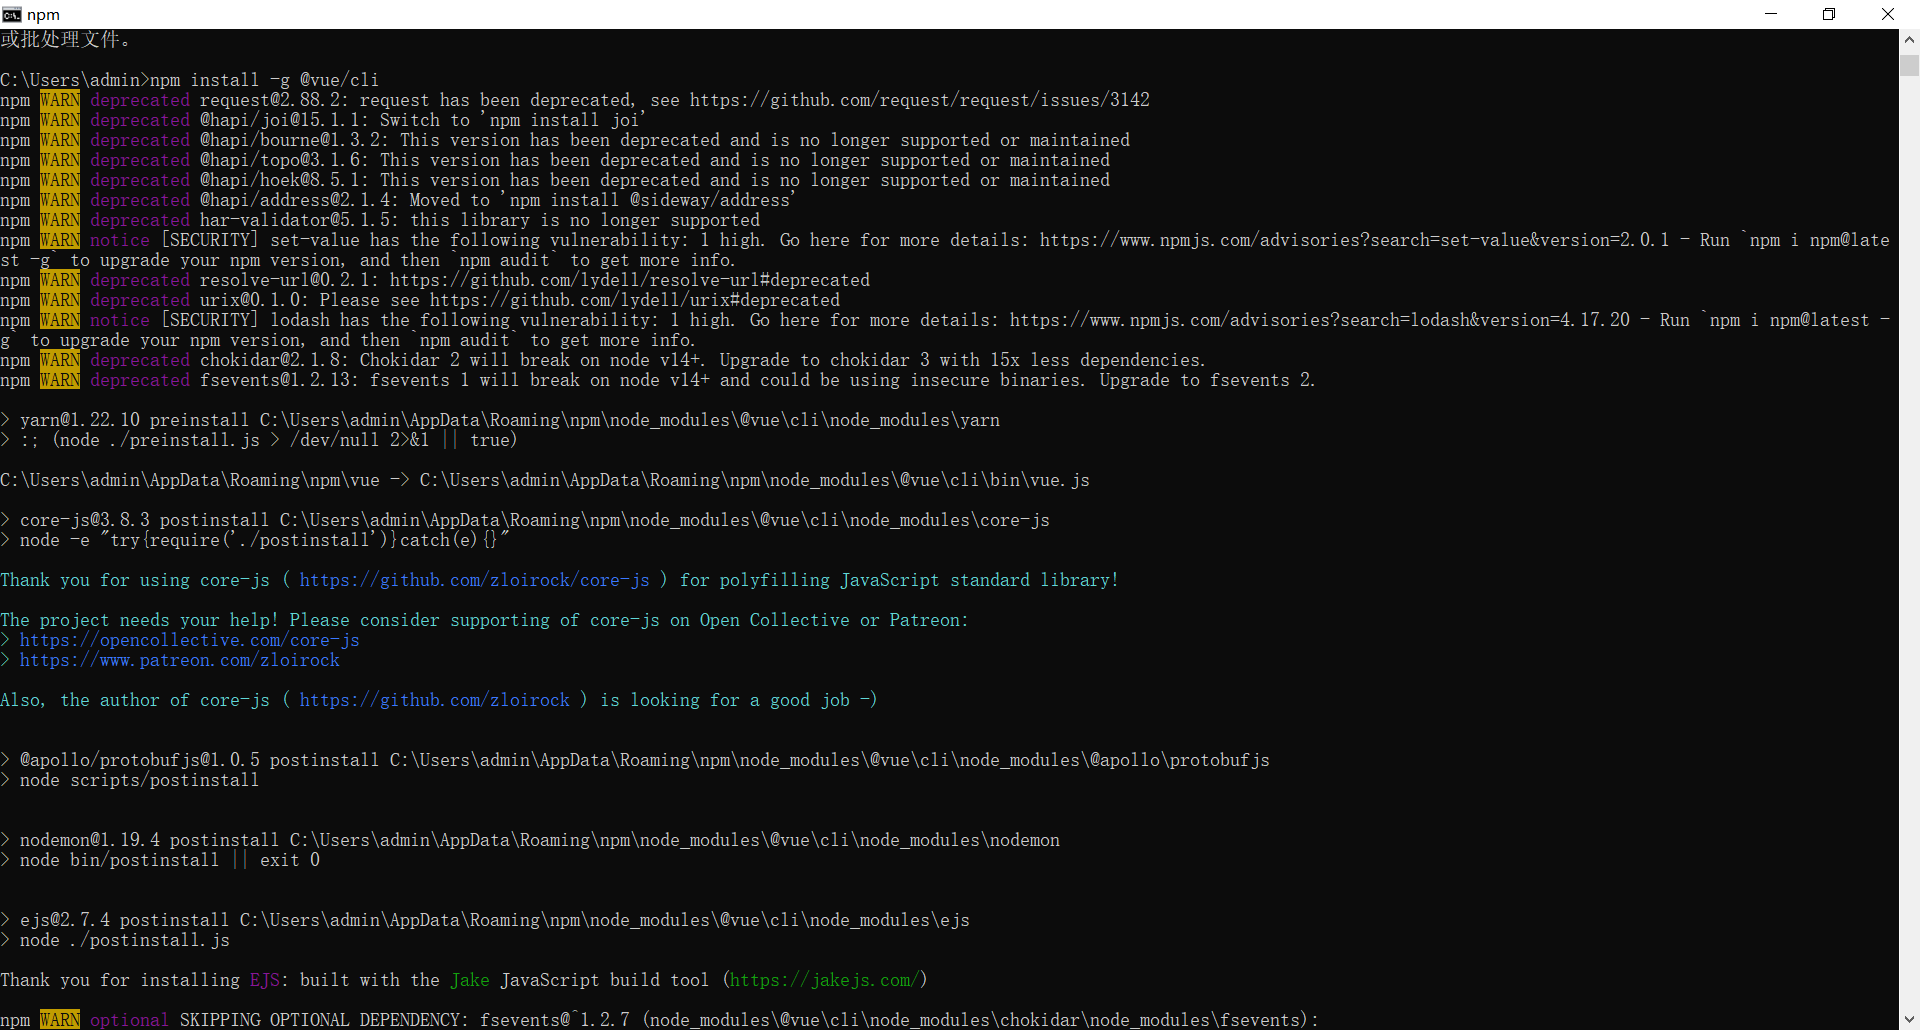This screenshot has width=1920, height=1030.
Task: Click the purple EJS word
Action: pos(265,980)
